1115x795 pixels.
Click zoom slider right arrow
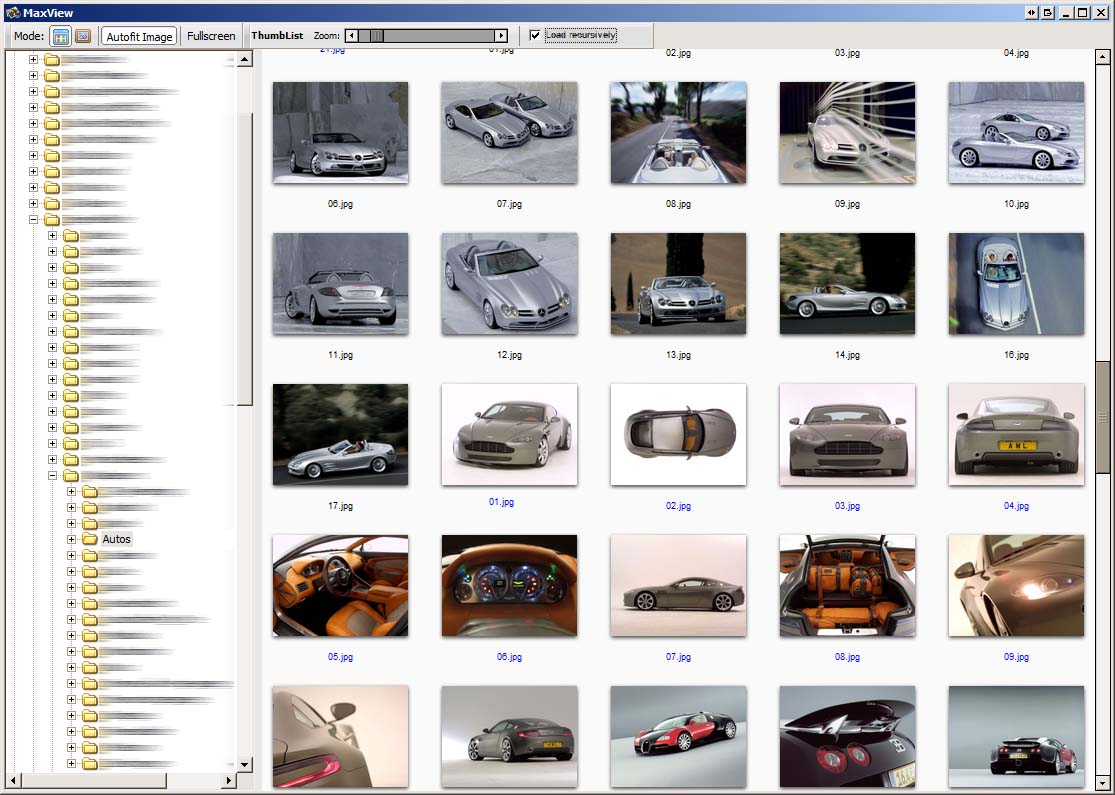(501, 36)
